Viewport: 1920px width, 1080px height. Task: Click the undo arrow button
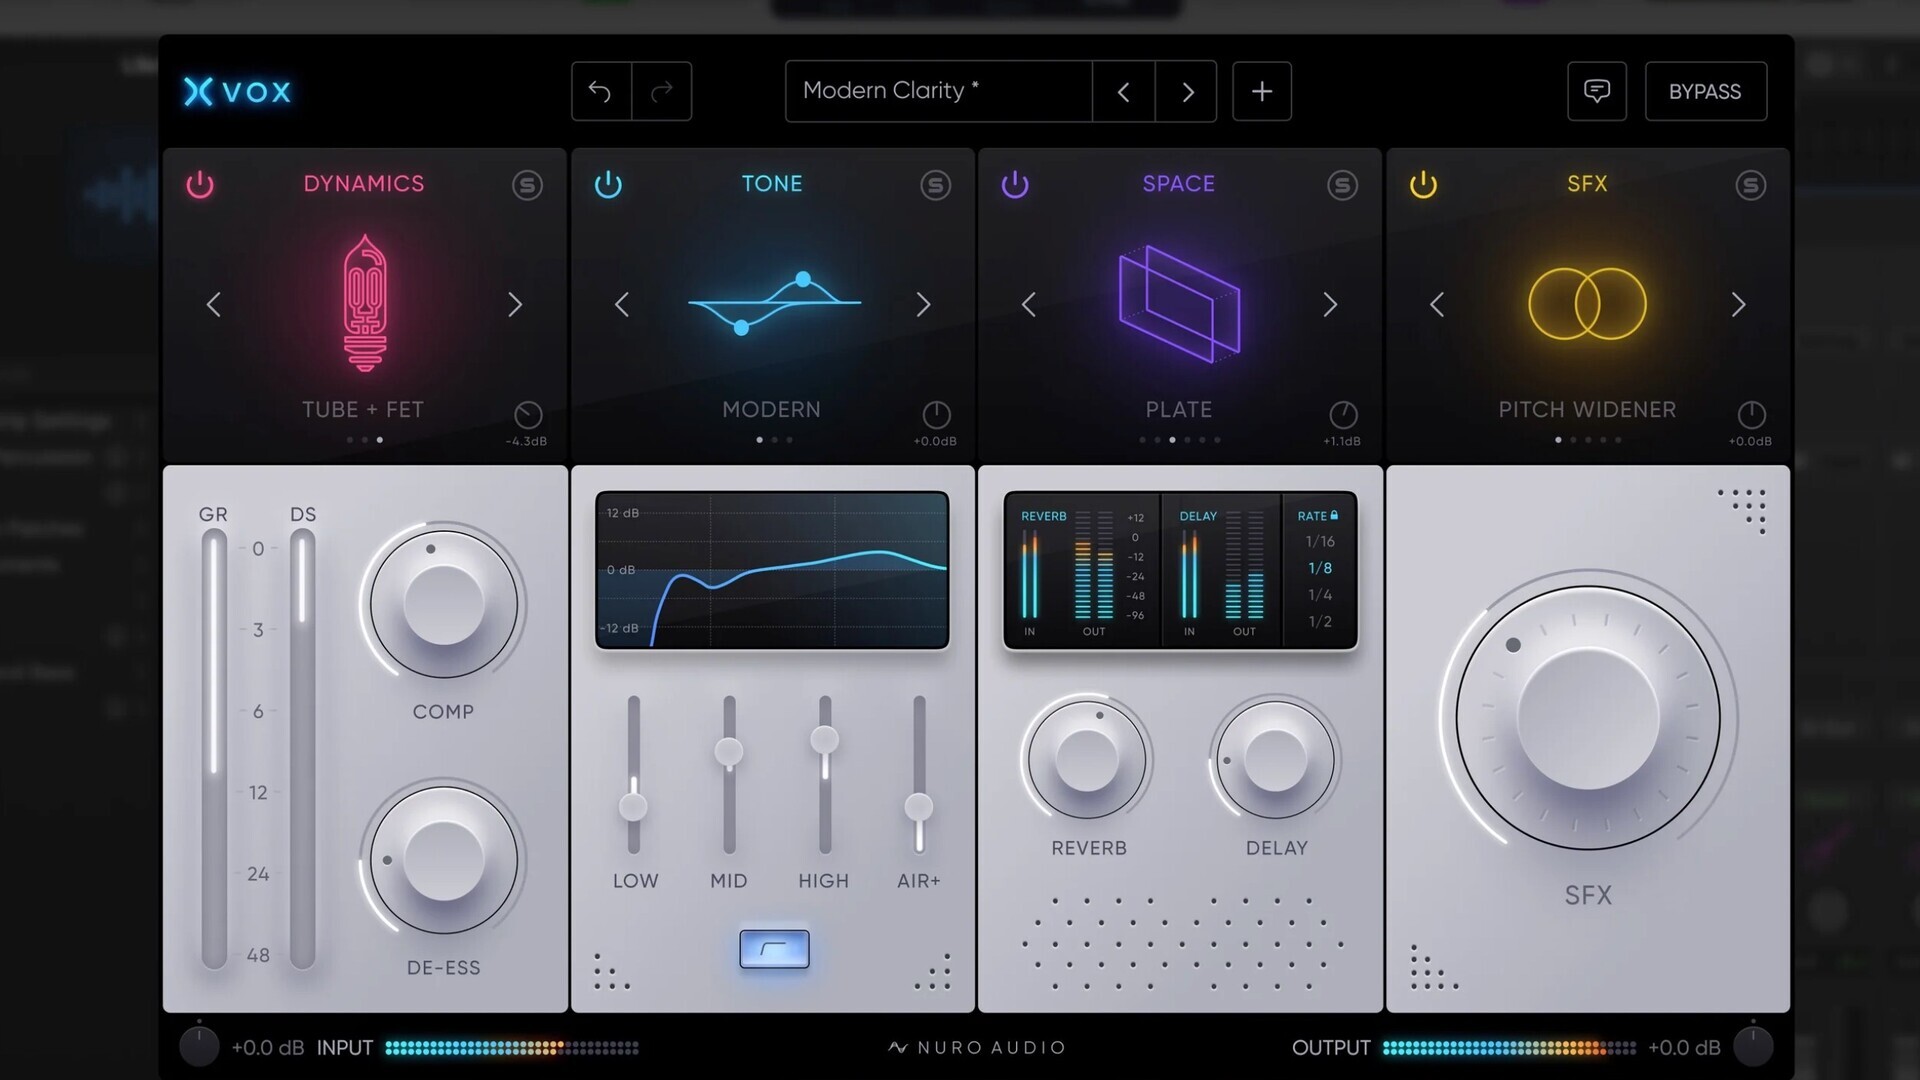pos(601,91)
